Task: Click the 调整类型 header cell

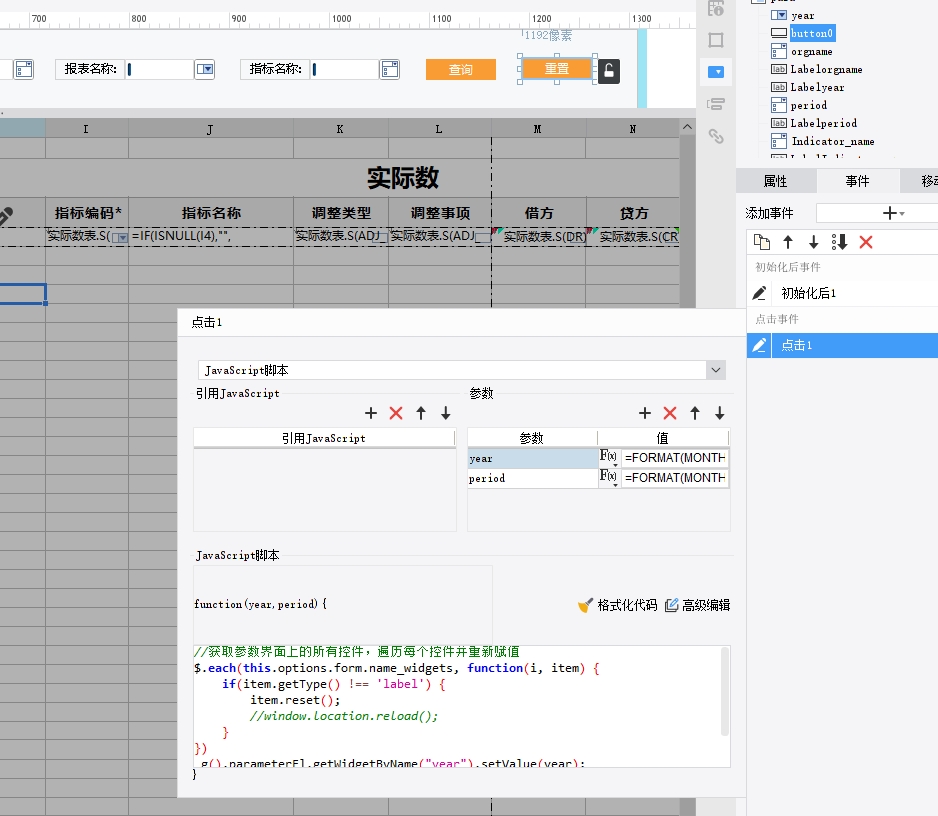Action: 341,213
